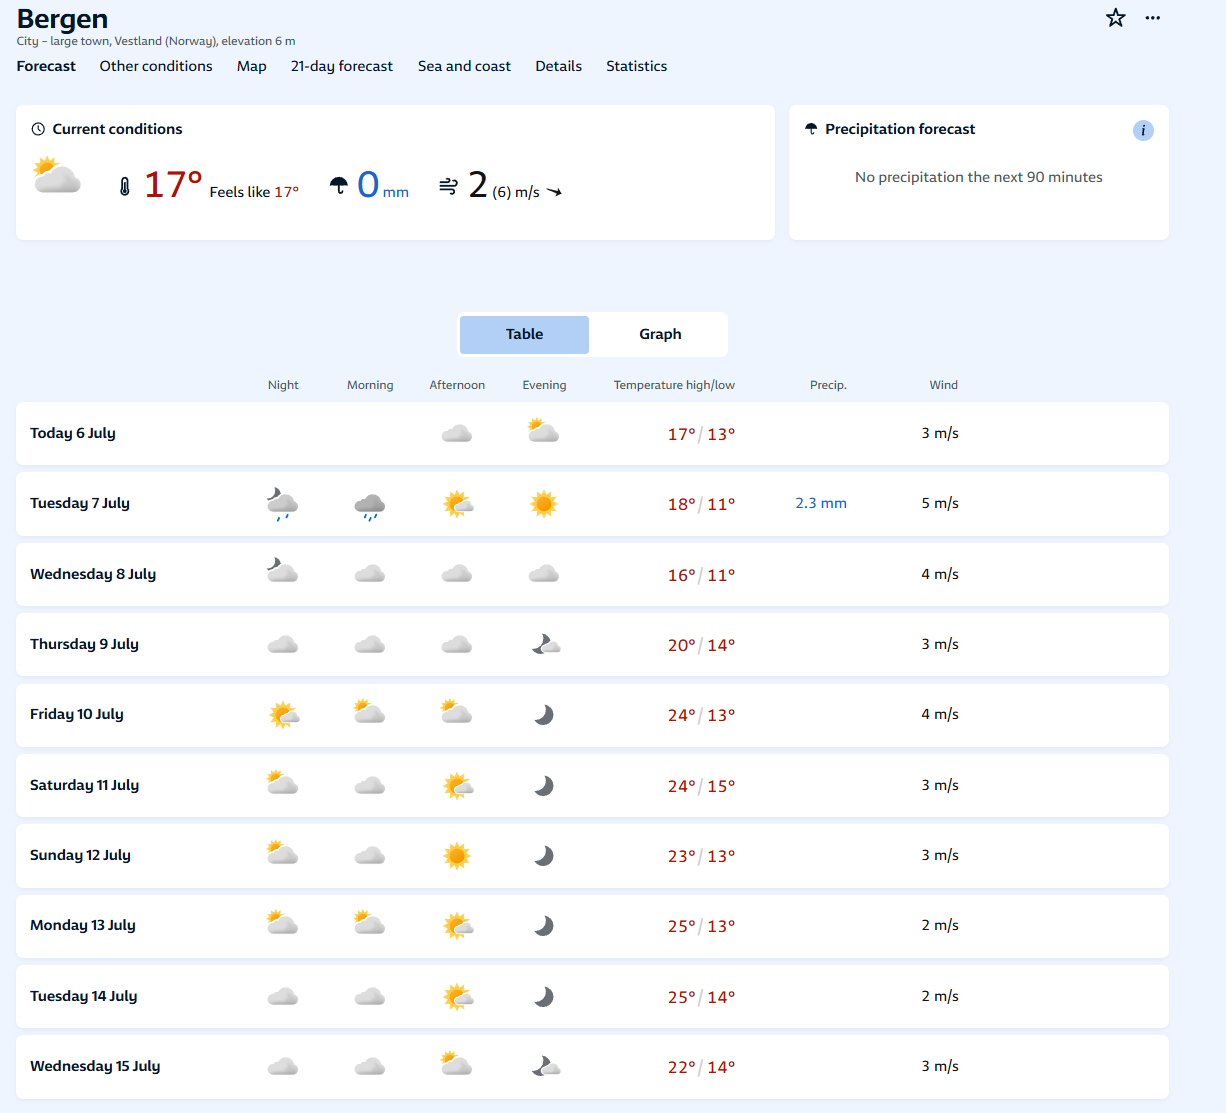Open the Details tab
Viewport: 1226px width, 1113px height.
558,66
